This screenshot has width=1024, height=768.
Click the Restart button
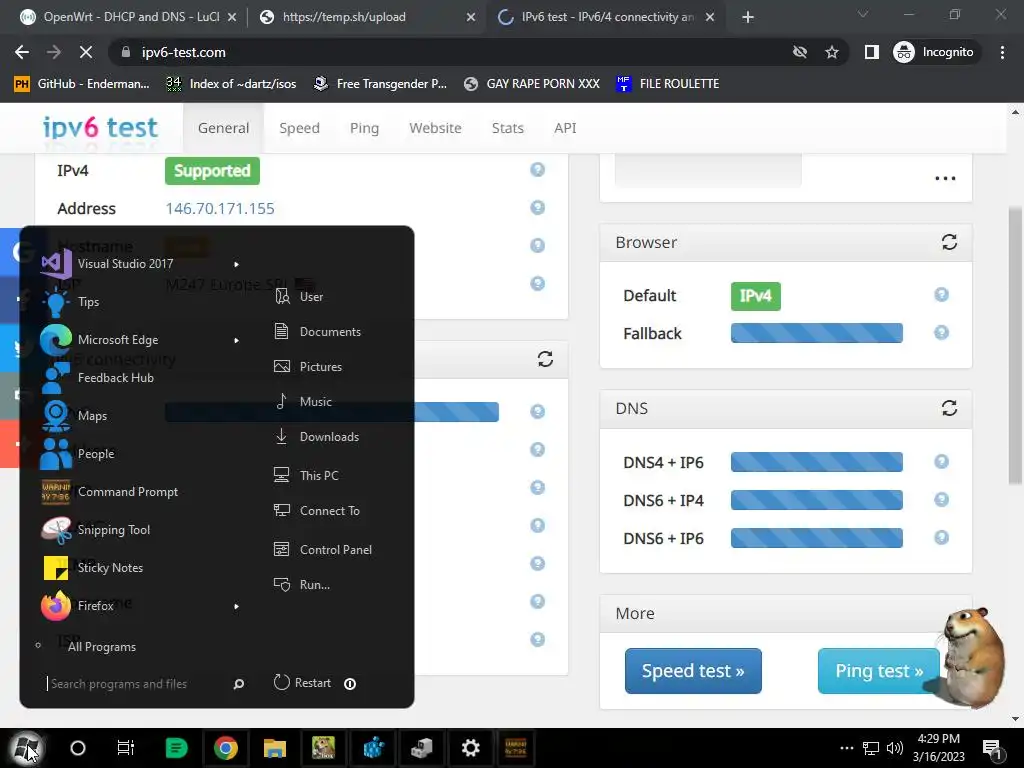[x=302, y=682]
